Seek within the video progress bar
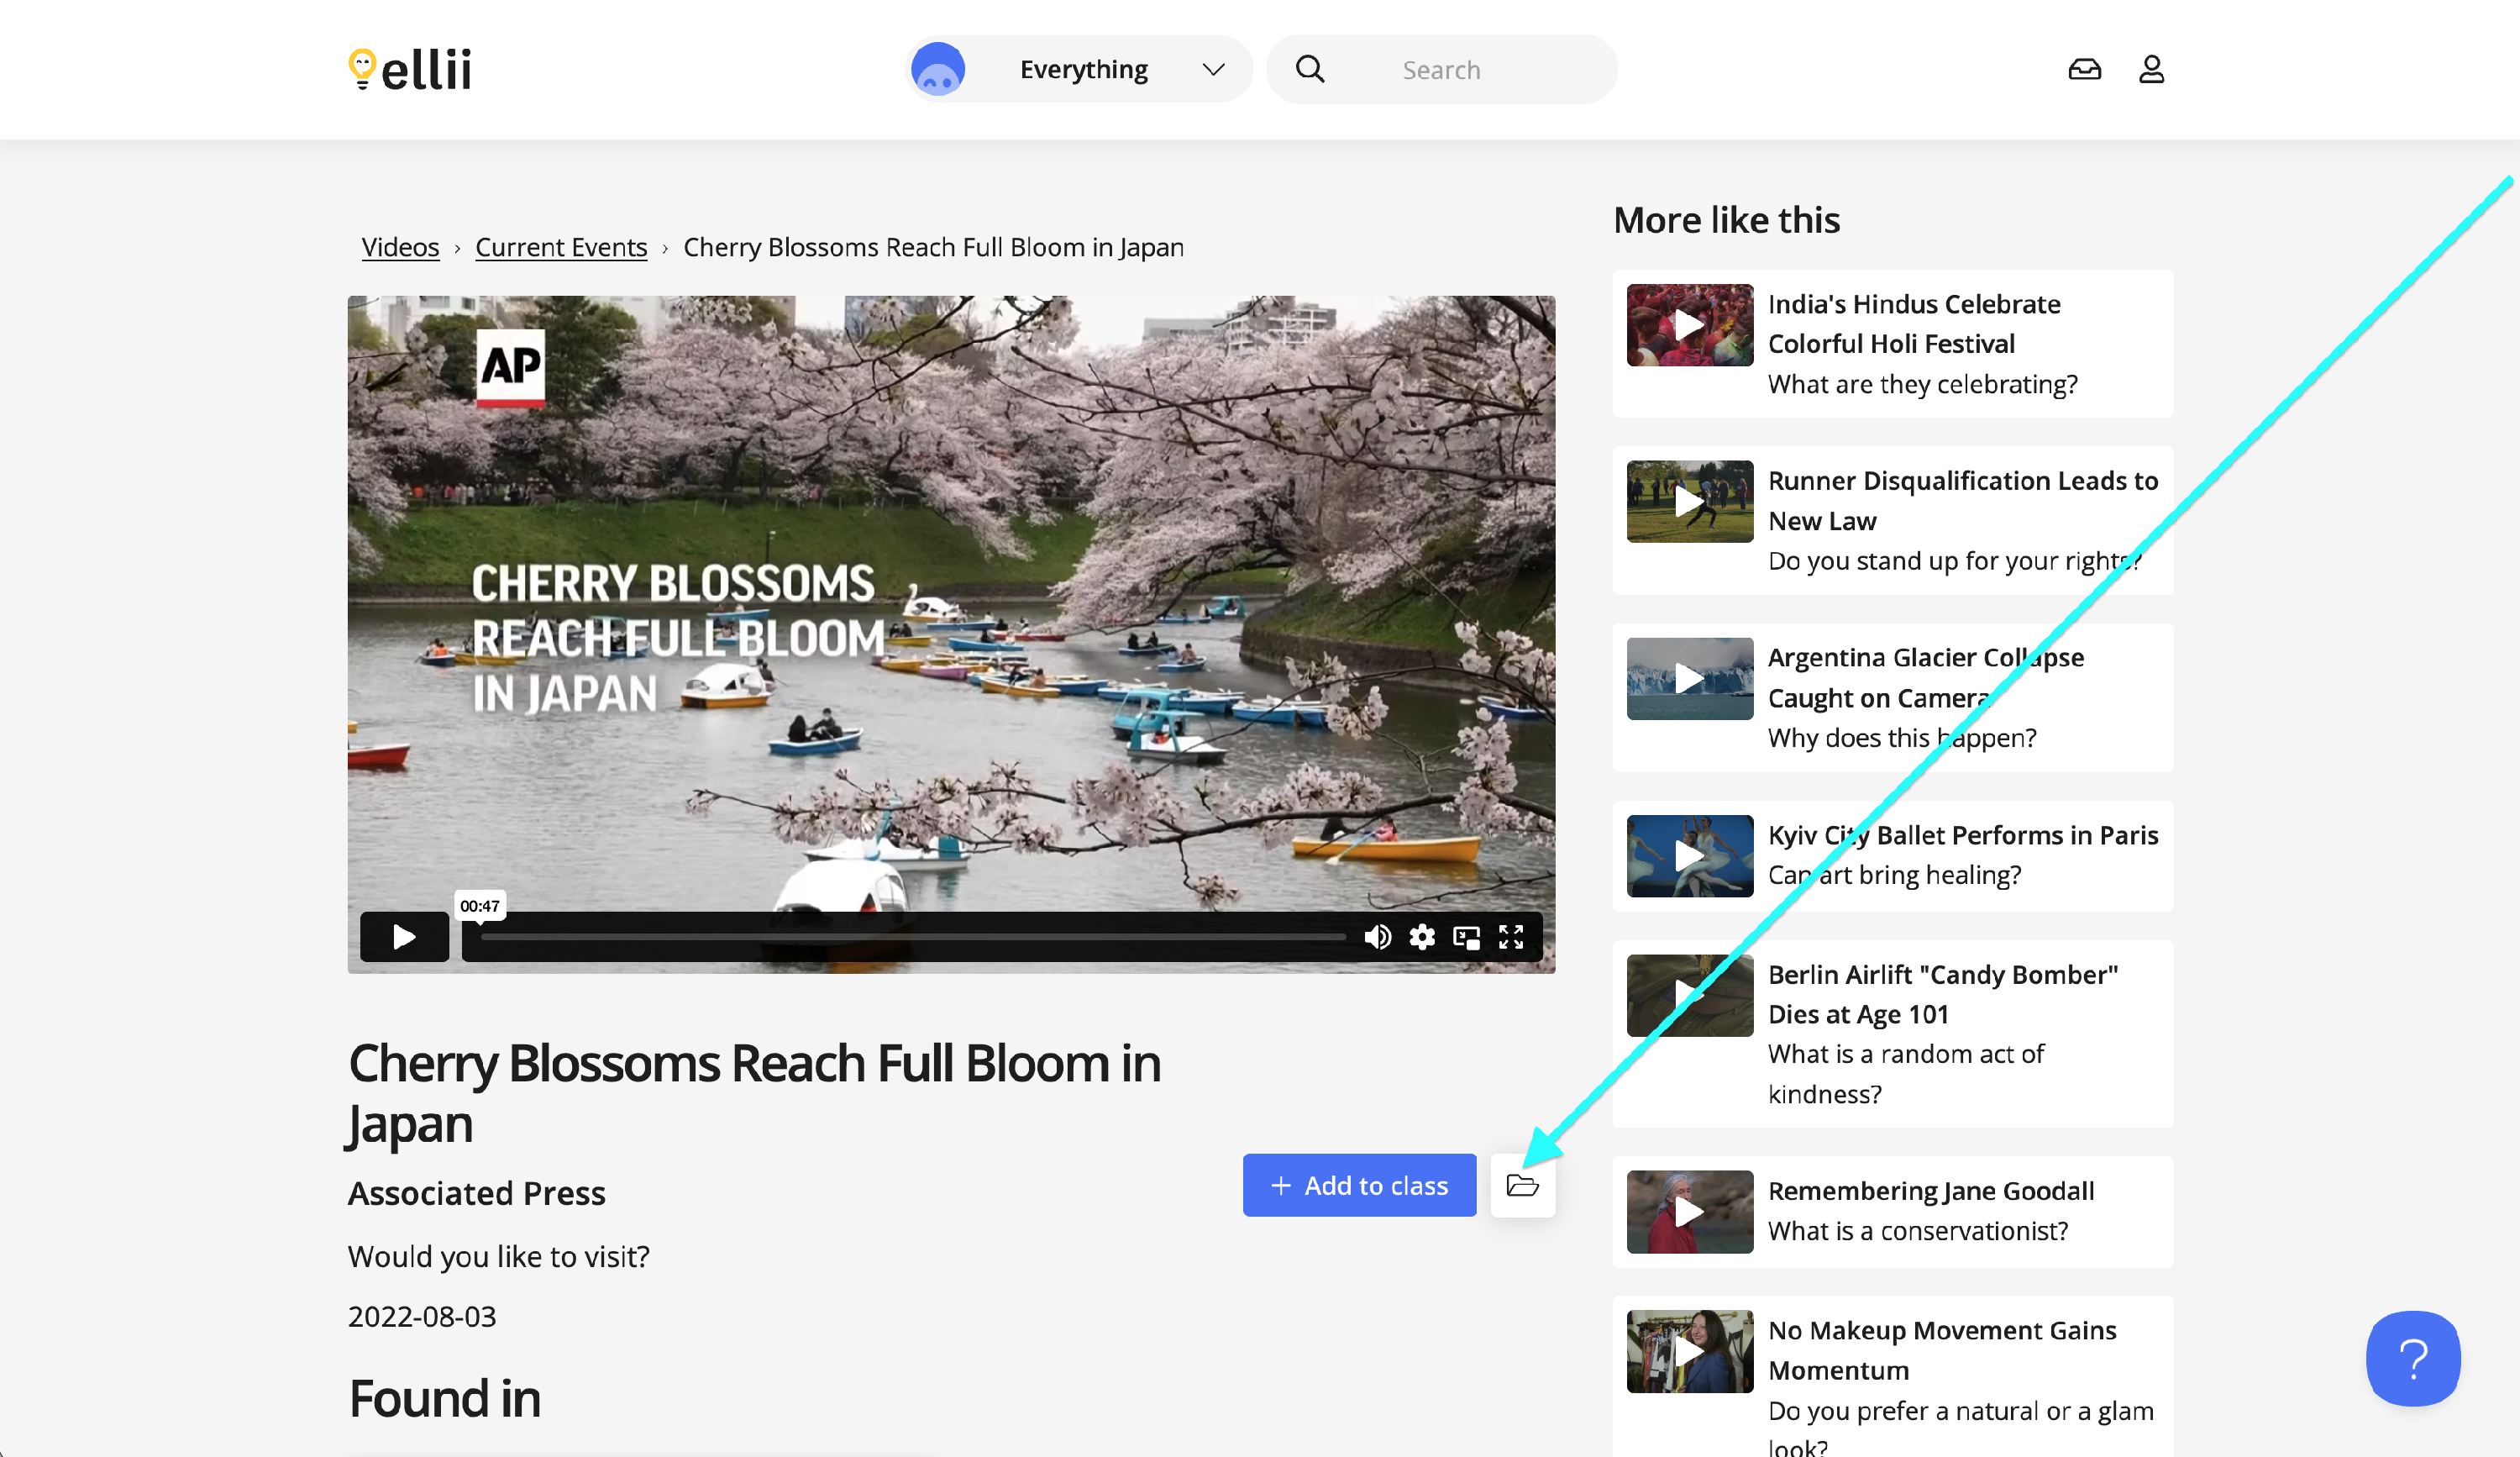 (x=912, y=937)
